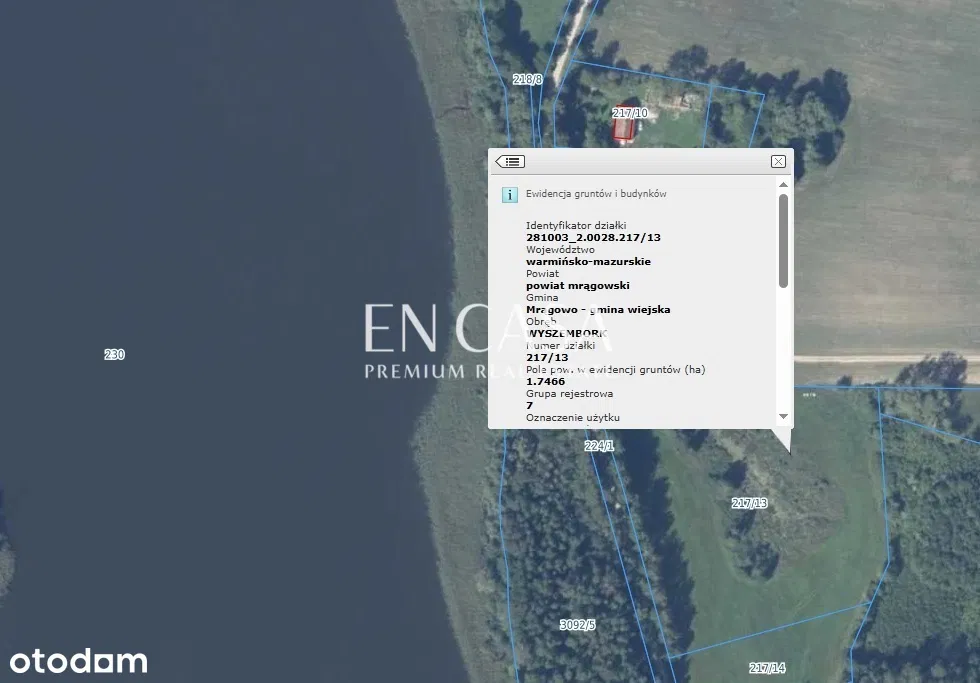
Task: Select forest parcel labeled 3092/5
Action: [x=577, y=624]
